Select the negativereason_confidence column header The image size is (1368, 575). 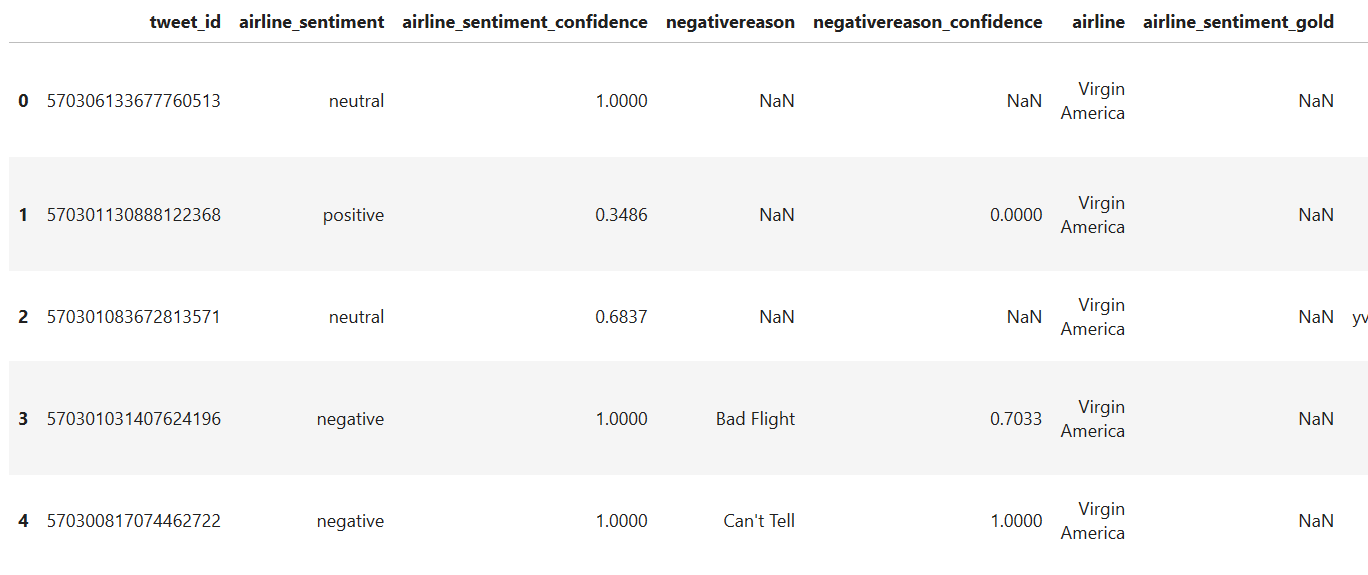tap(928, 22)
